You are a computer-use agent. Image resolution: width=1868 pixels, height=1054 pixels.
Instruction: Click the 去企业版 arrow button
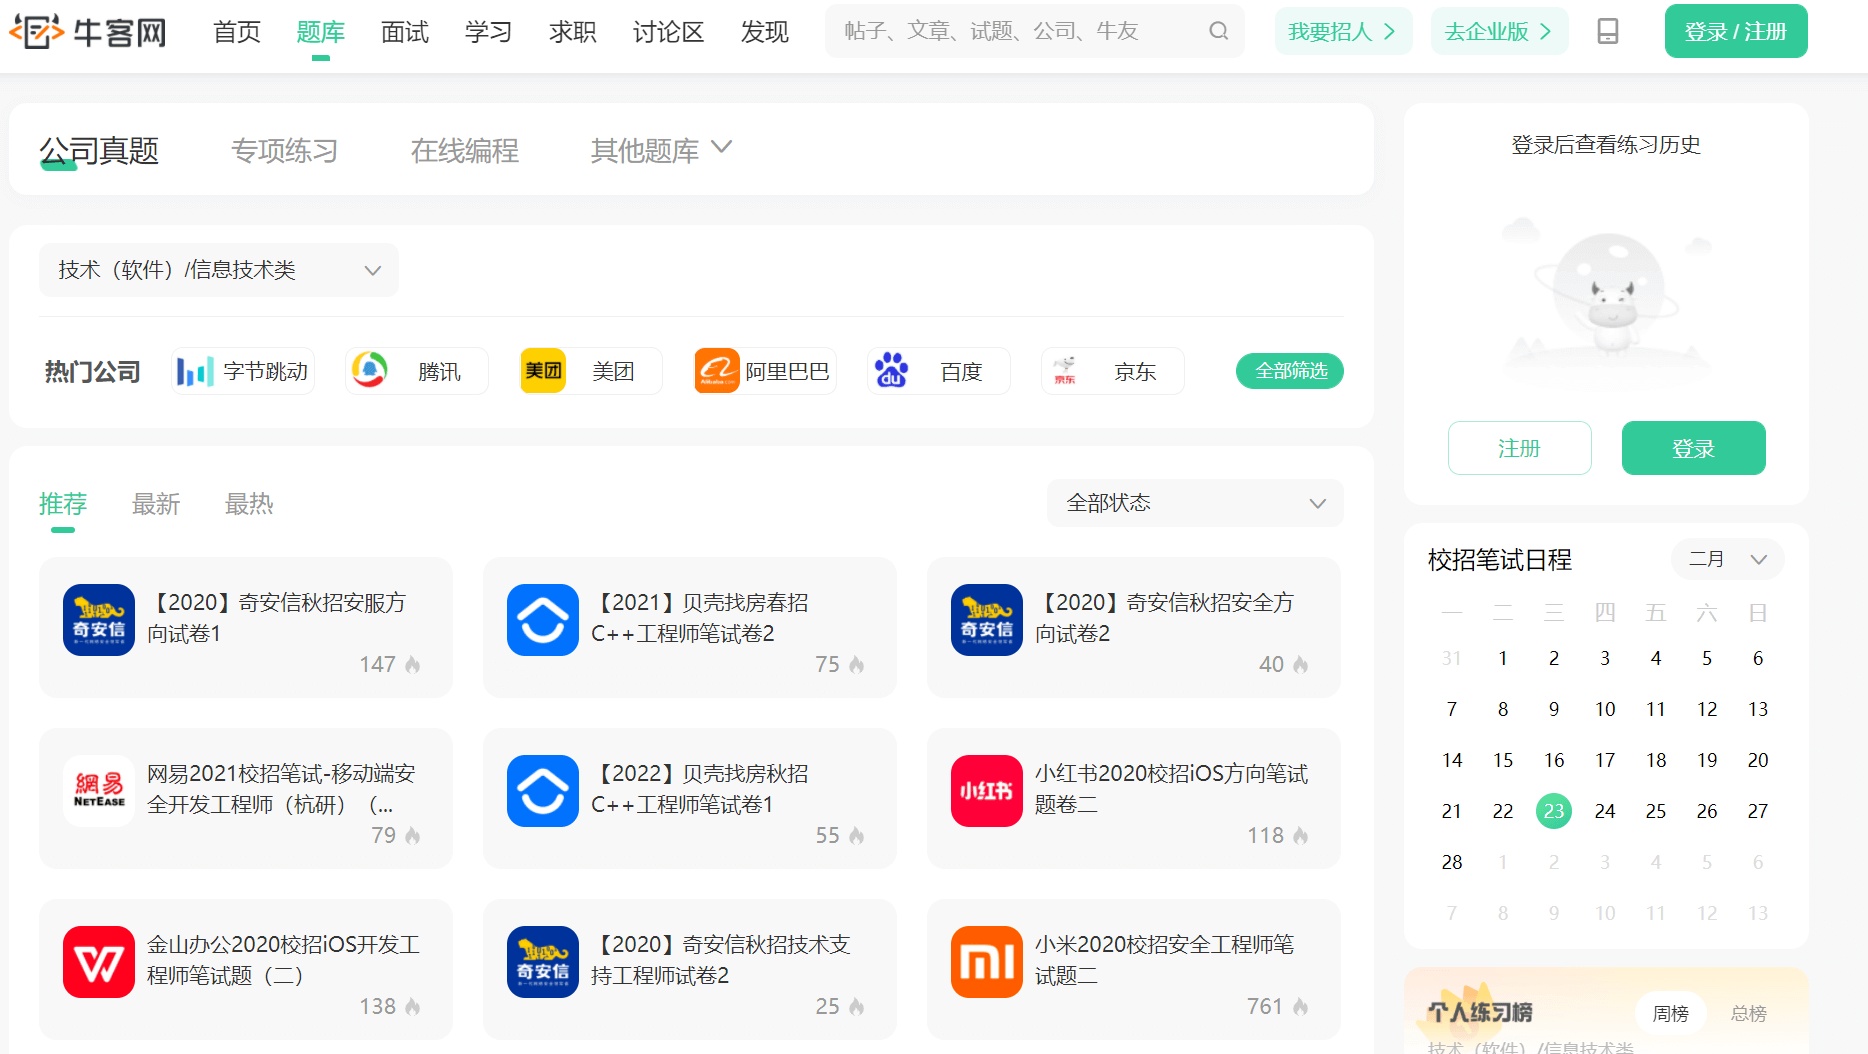pyautogui.click(x=1499, y=31)
